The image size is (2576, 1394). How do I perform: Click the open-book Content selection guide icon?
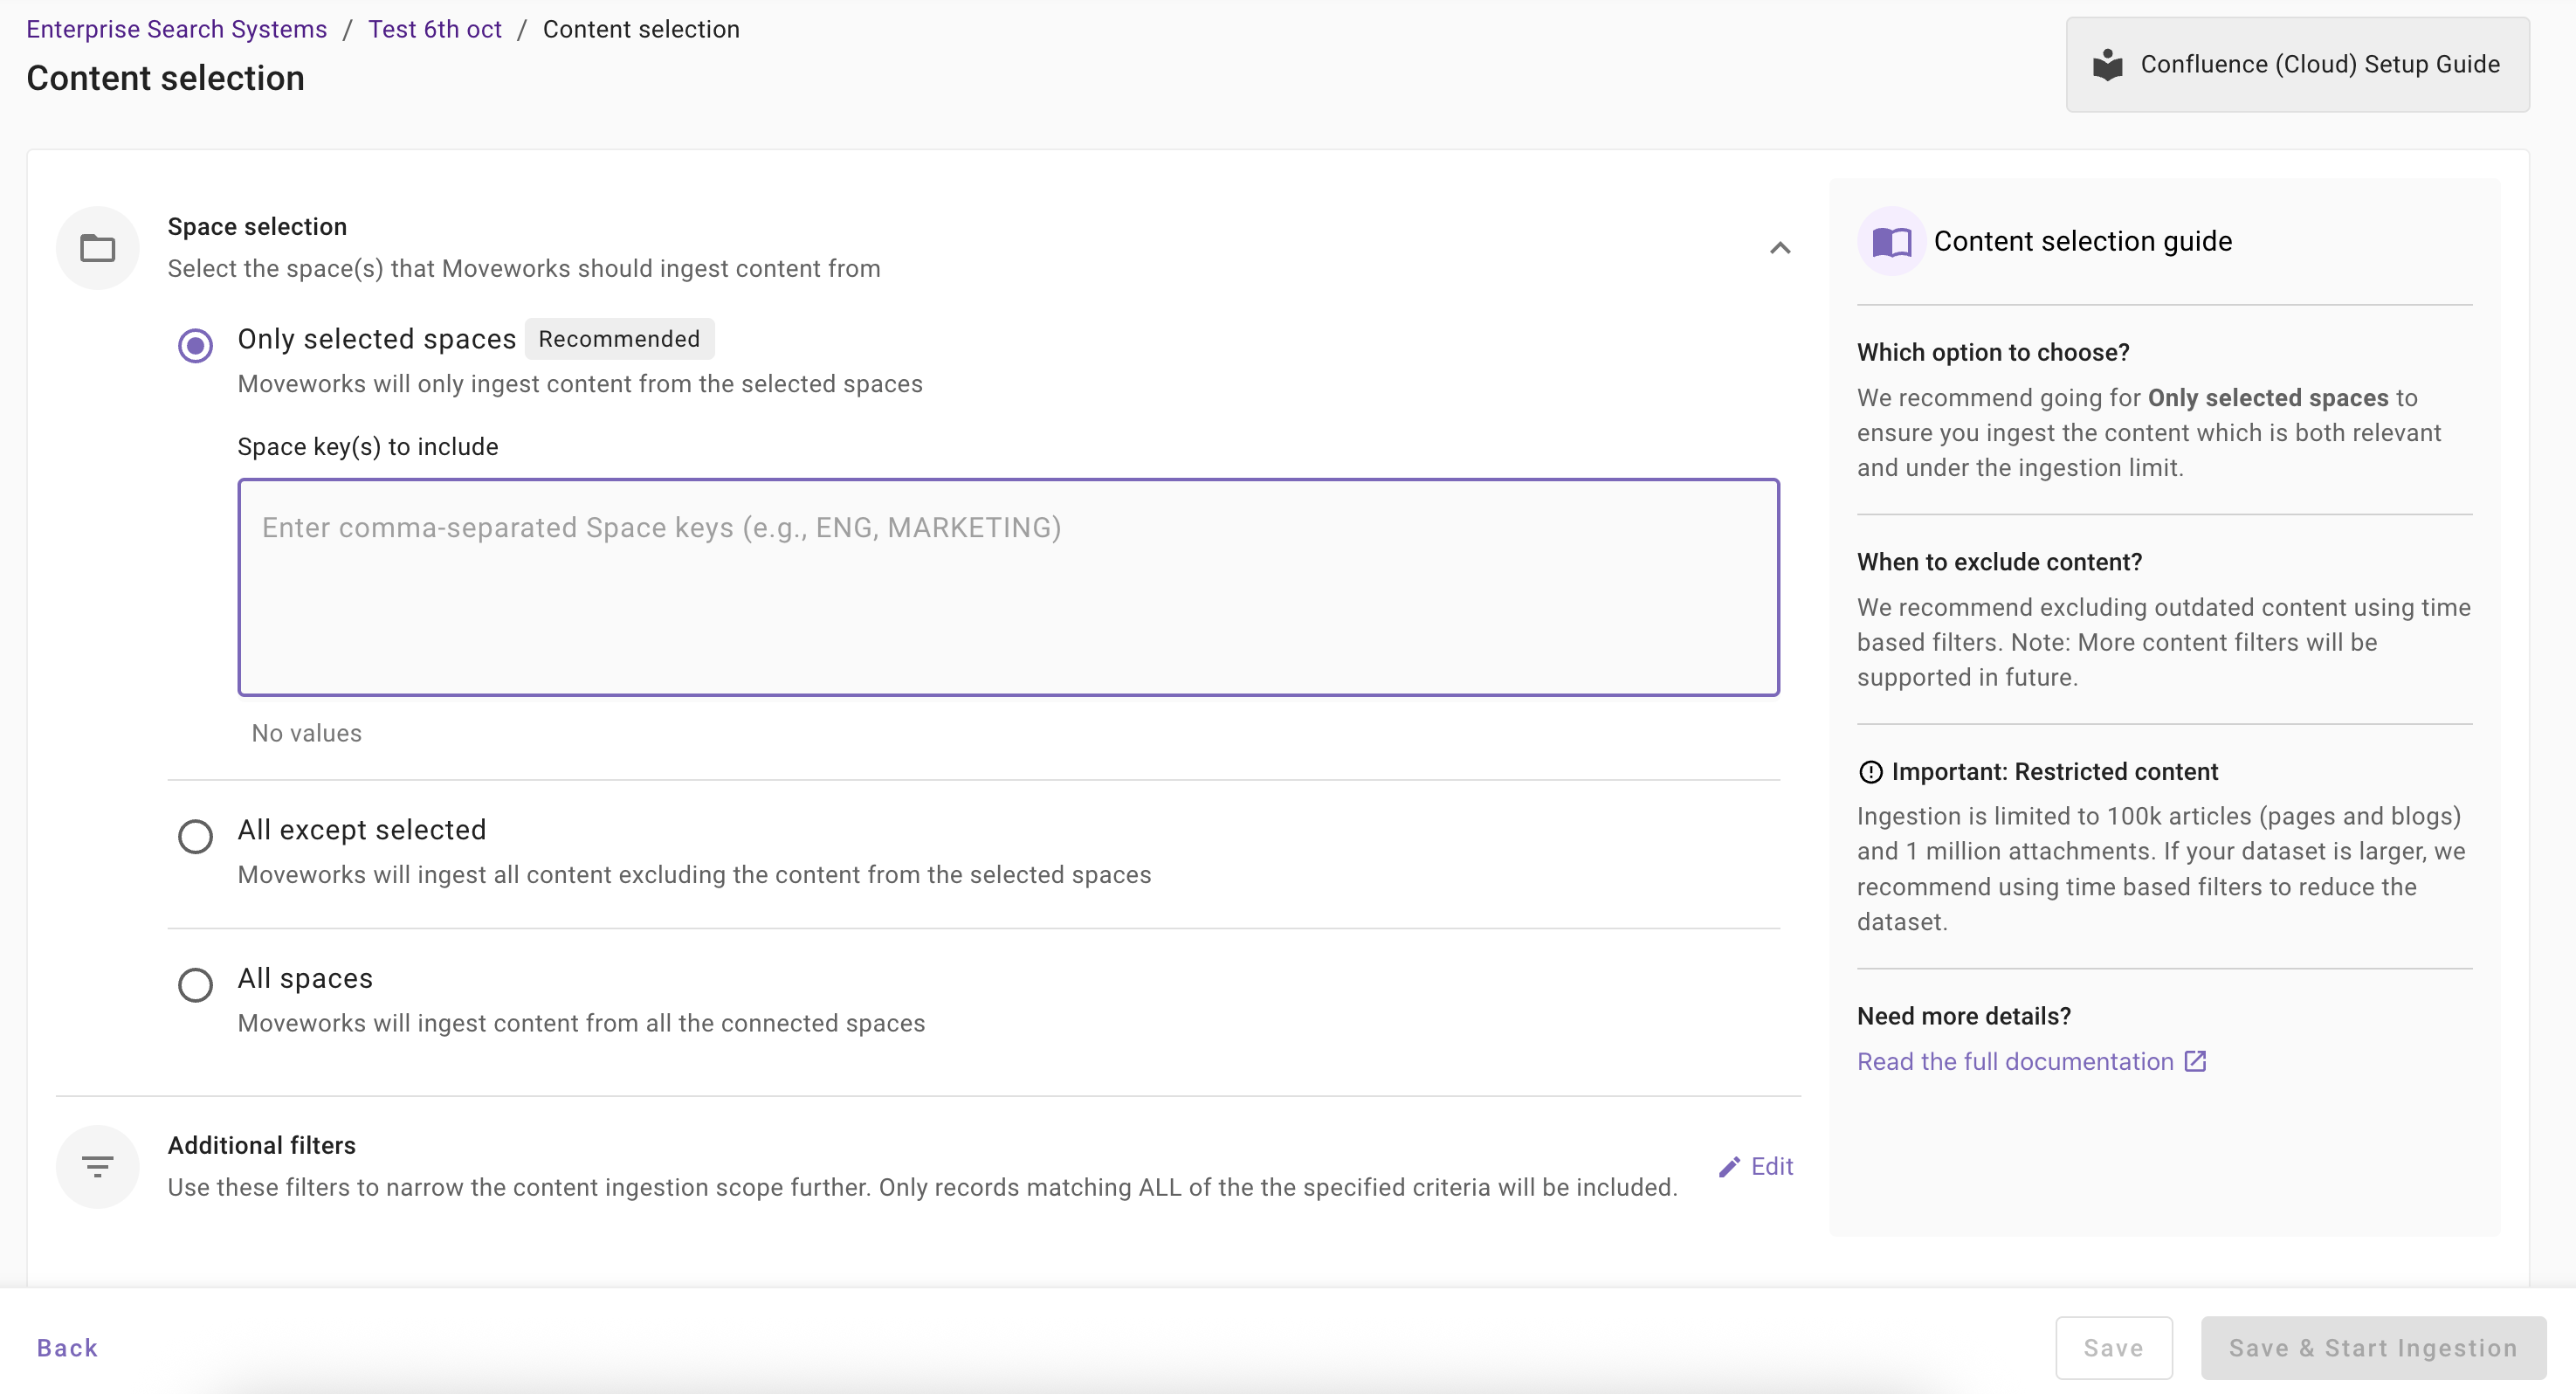[x=1891, y=242]
